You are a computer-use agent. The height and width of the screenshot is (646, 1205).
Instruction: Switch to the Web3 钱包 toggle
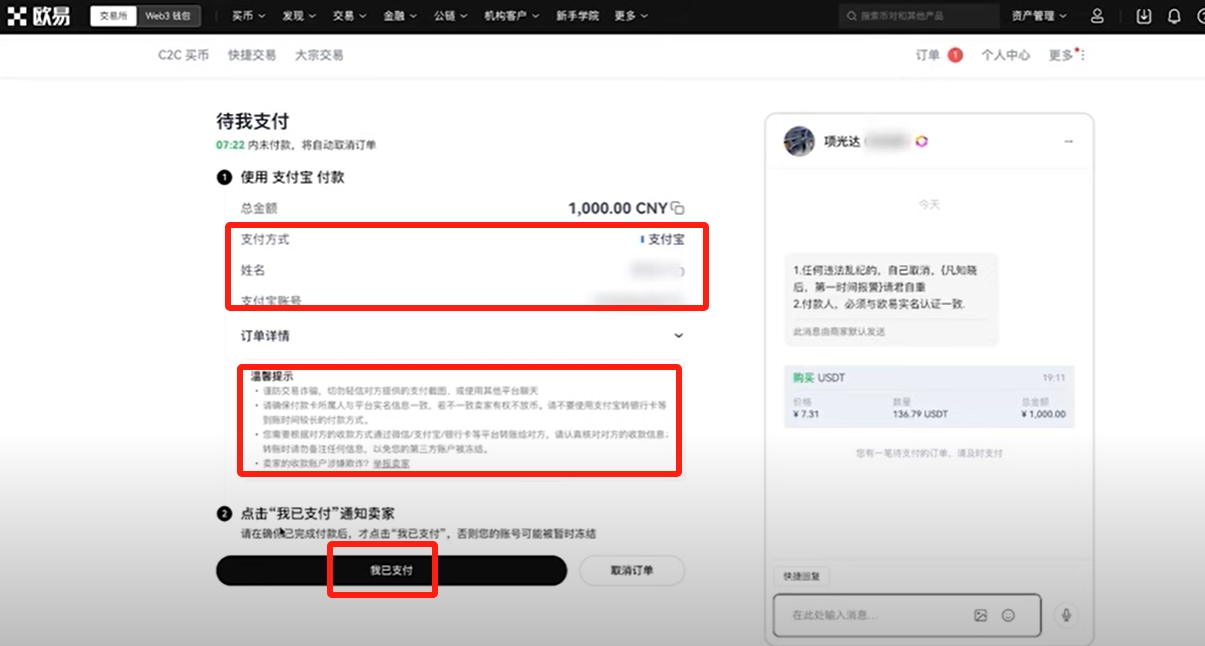(169, 16)
